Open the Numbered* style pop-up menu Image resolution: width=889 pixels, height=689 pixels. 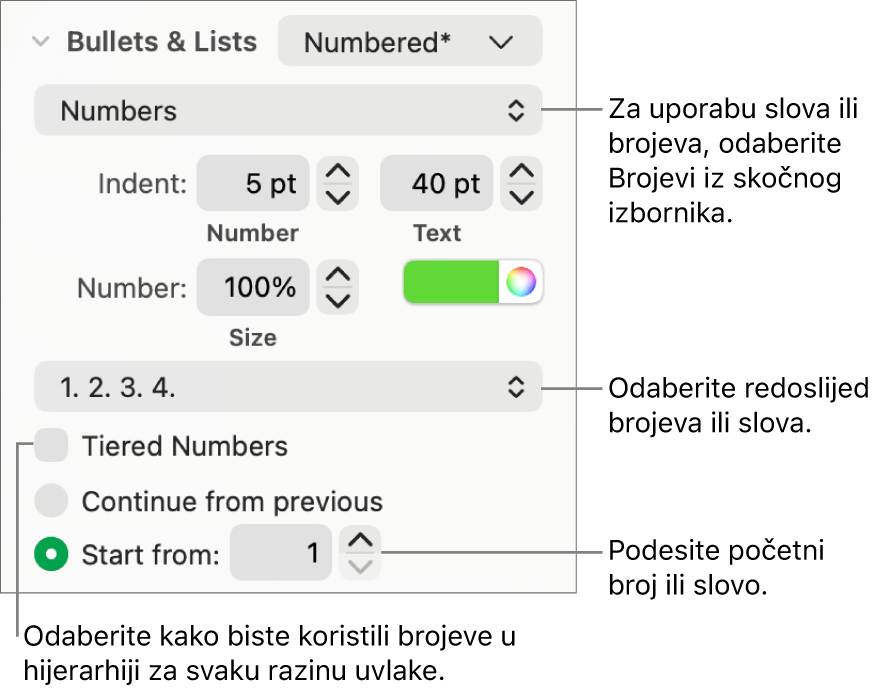[x=409, y=42]
